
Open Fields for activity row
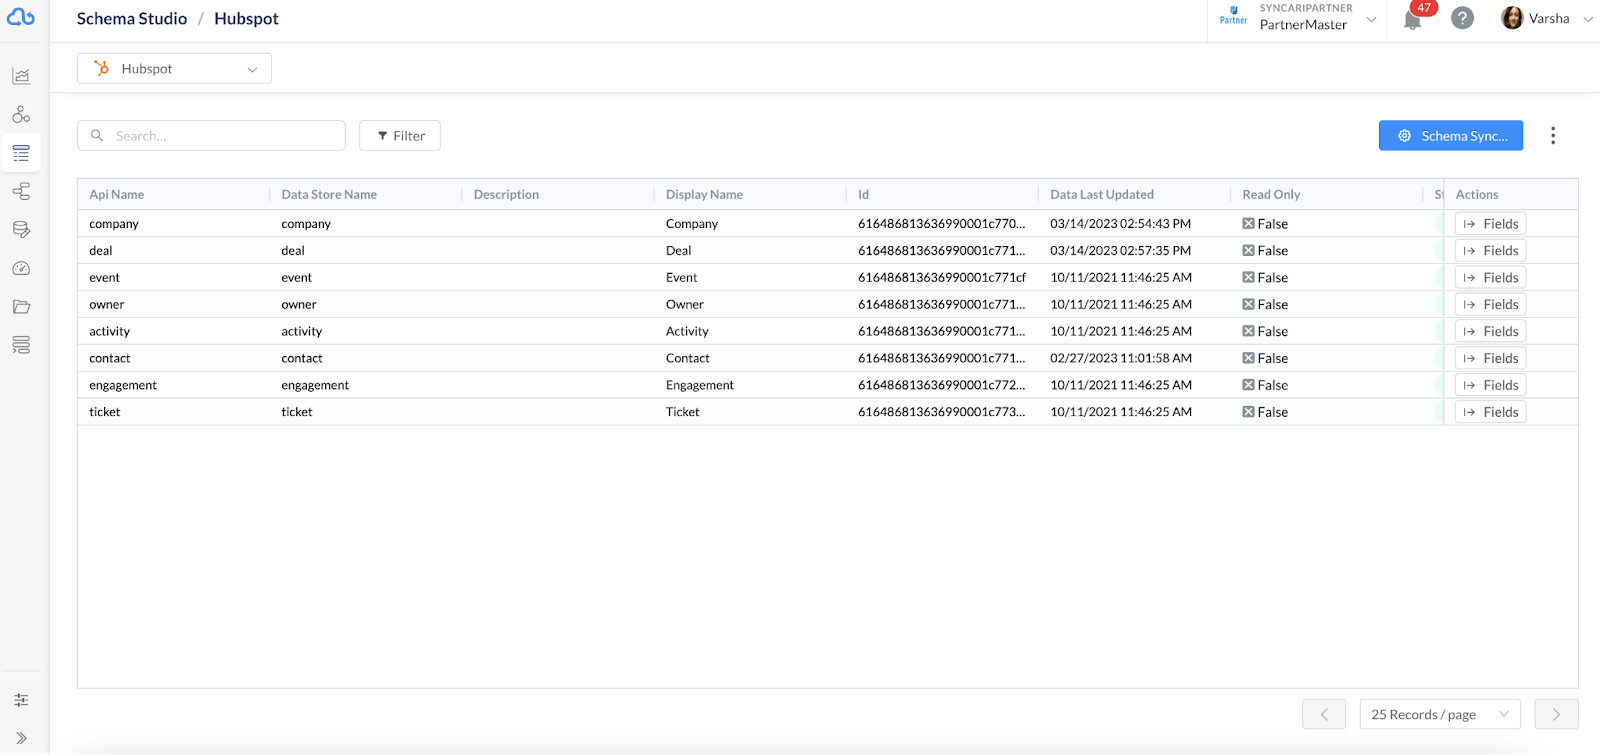point(1490,332)
